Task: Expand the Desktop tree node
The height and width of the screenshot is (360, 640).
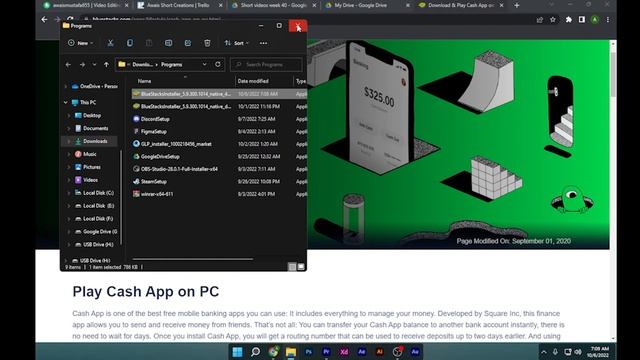Action: click(x=69, y=116)
